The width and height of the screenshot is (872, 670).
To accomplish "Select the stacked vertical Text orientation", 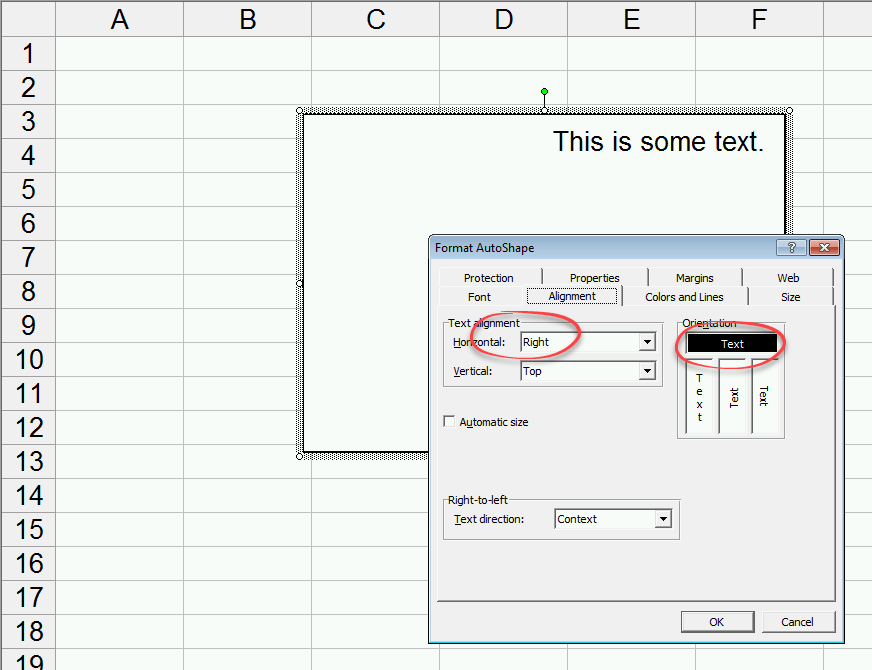I will tap(699, 394).
